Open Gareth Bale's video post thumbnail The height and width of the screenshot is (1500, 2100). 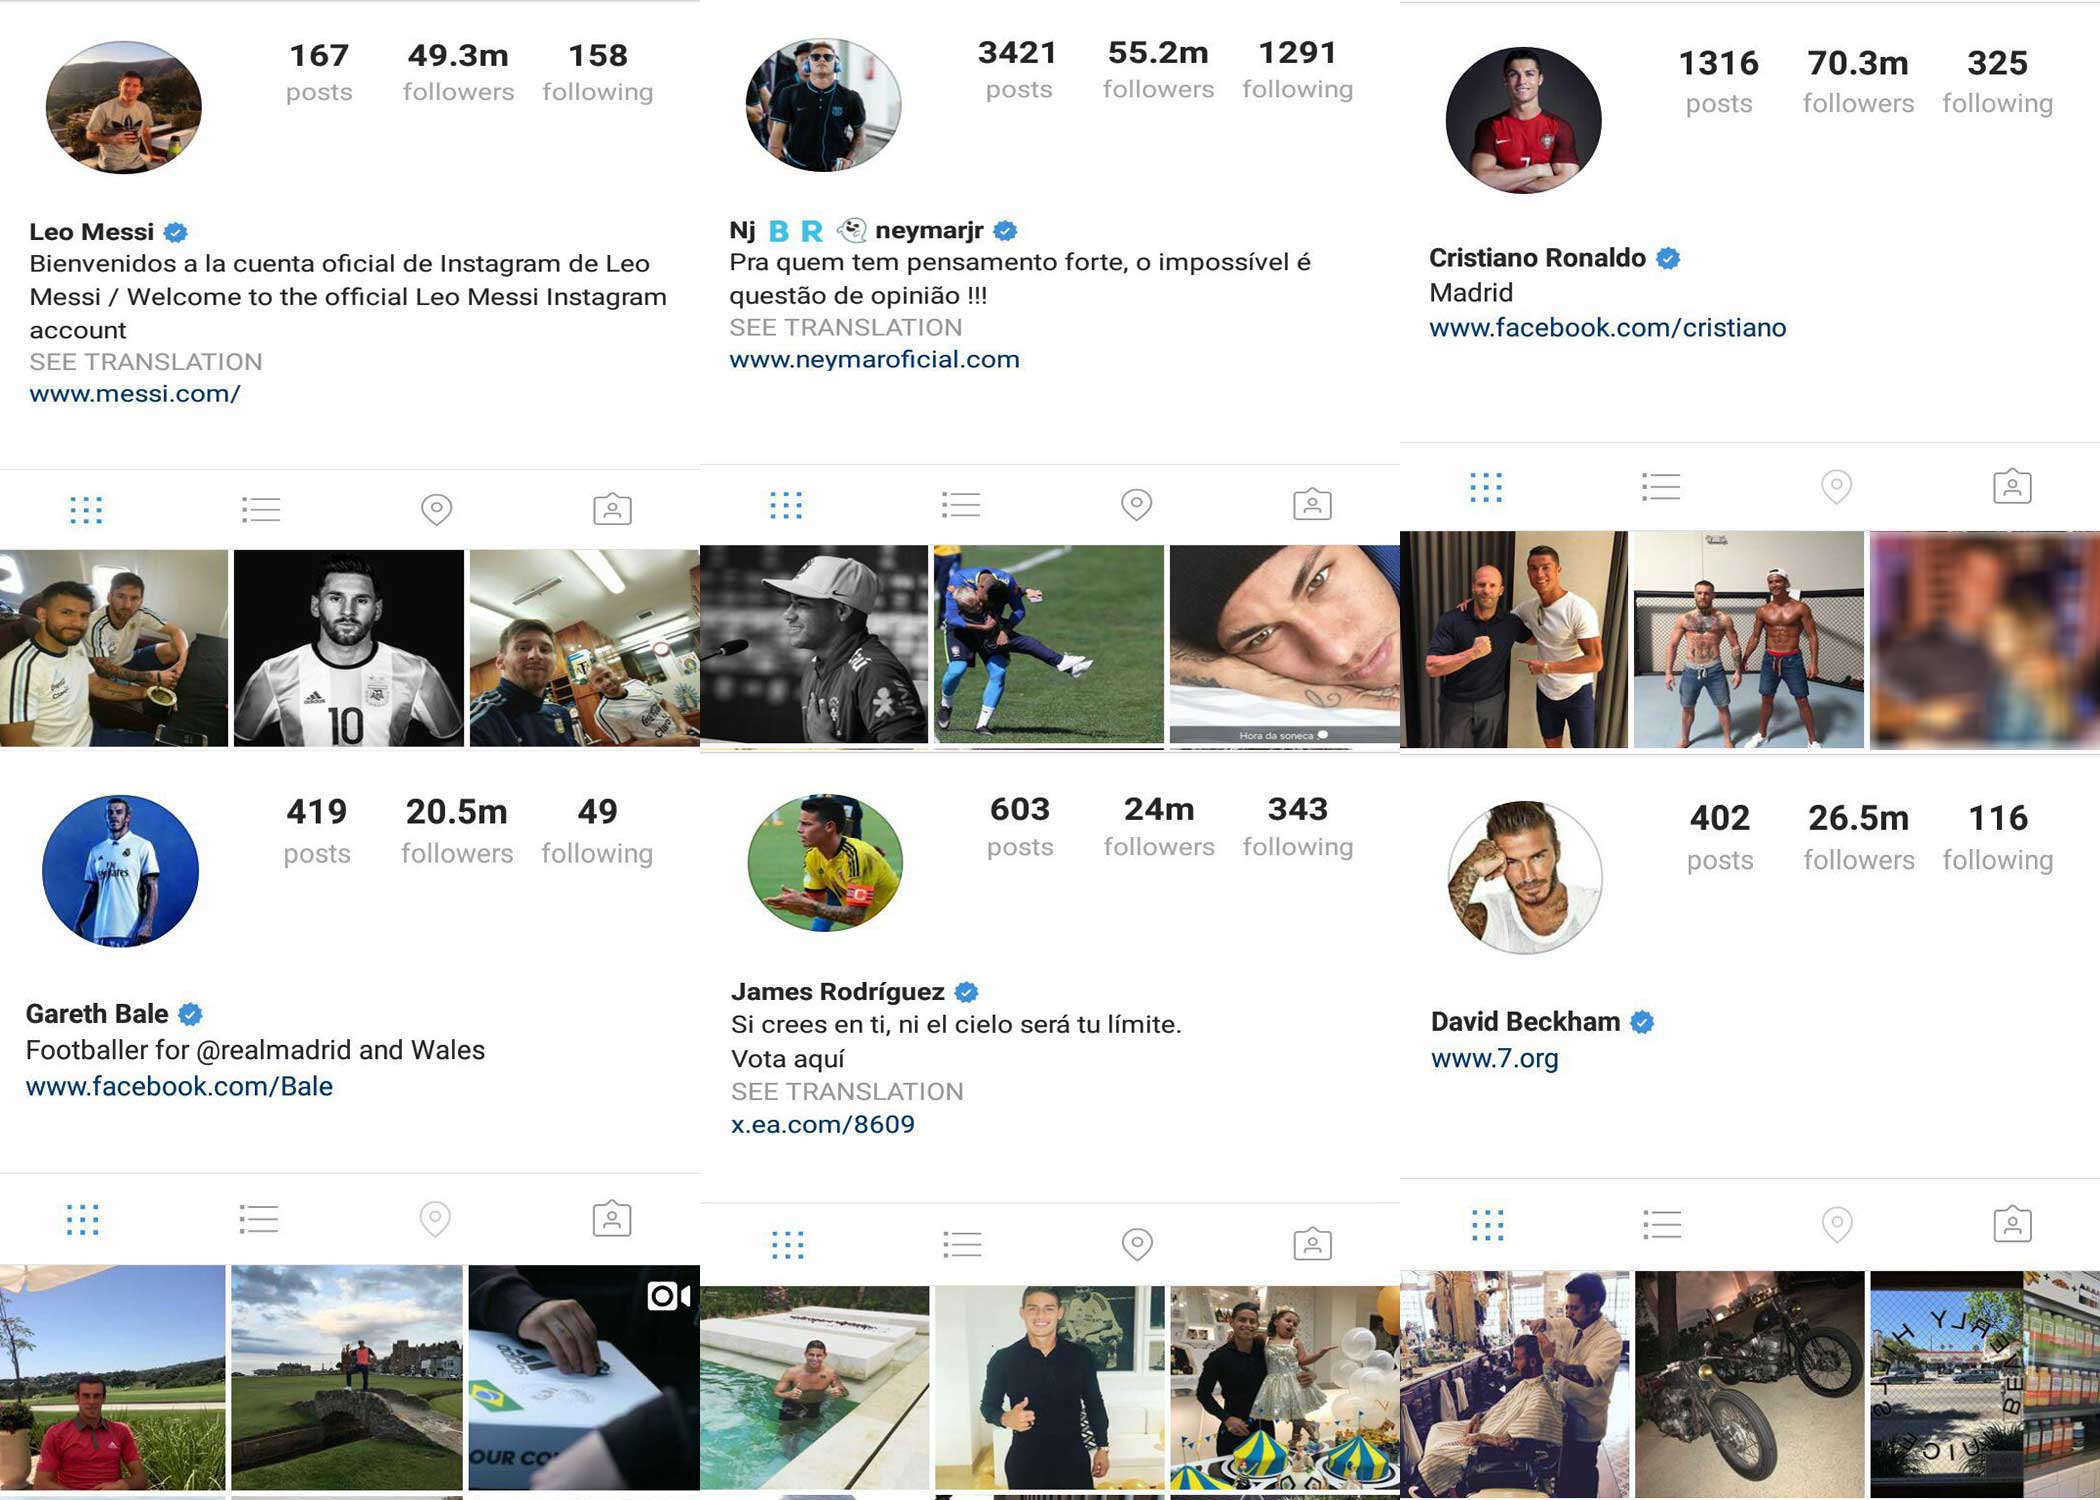pos(584,1377)
